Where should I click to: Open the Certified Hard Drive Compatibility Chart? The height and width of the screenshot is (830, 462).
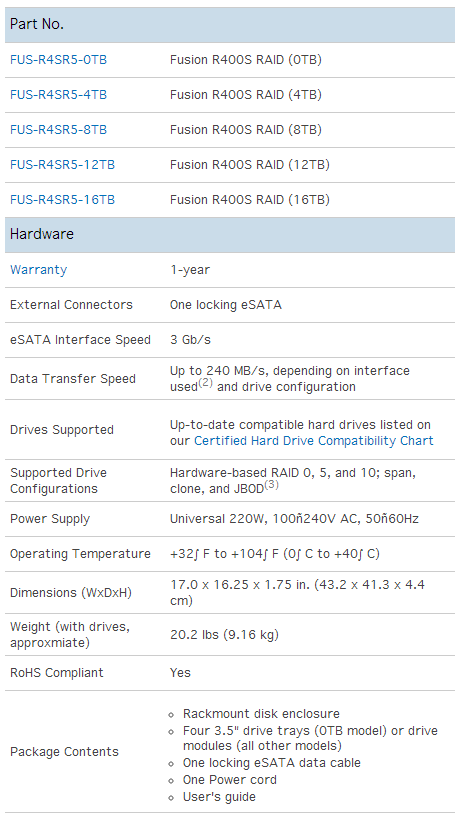click(314, 440)
